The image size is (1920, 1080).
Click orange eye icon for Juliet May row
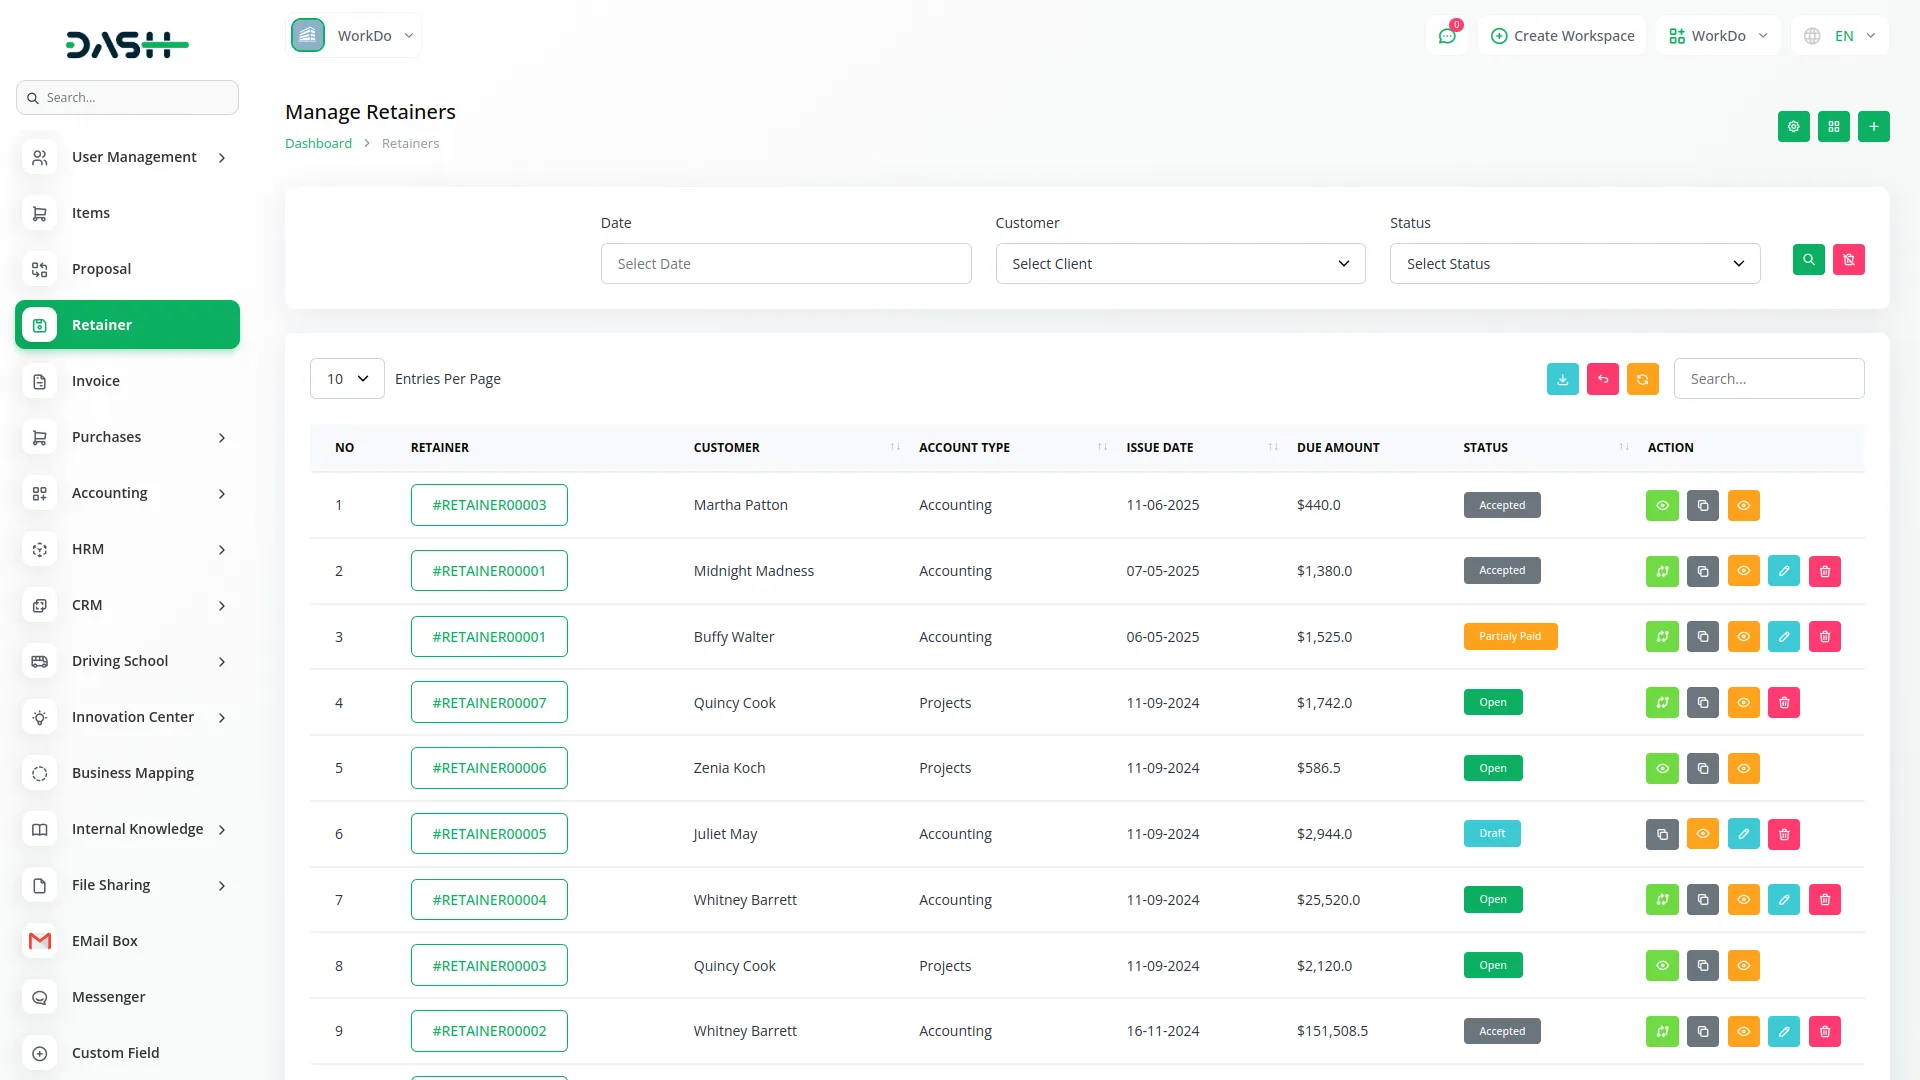tap(1702, 834)
